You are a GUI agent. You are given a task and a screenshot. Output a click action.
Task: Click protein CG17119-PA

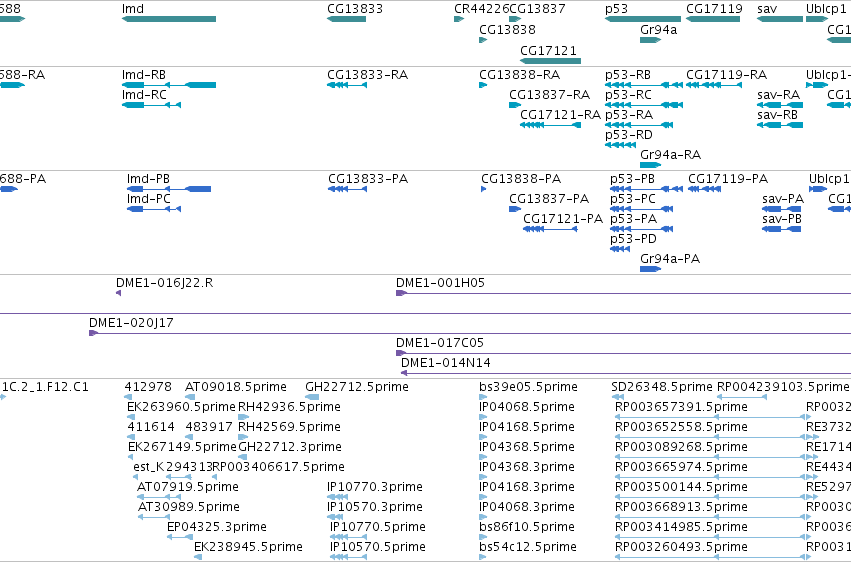[x=704, y=189]
